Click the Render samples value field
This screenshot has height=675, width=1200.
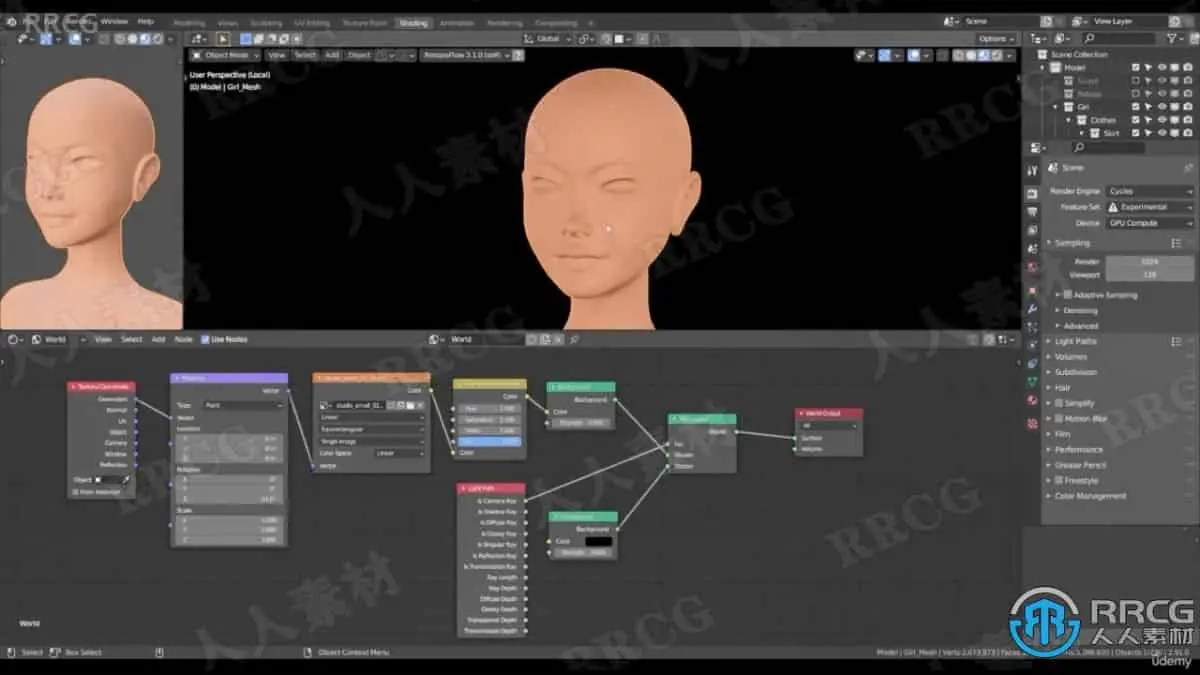click(1149, 262)
